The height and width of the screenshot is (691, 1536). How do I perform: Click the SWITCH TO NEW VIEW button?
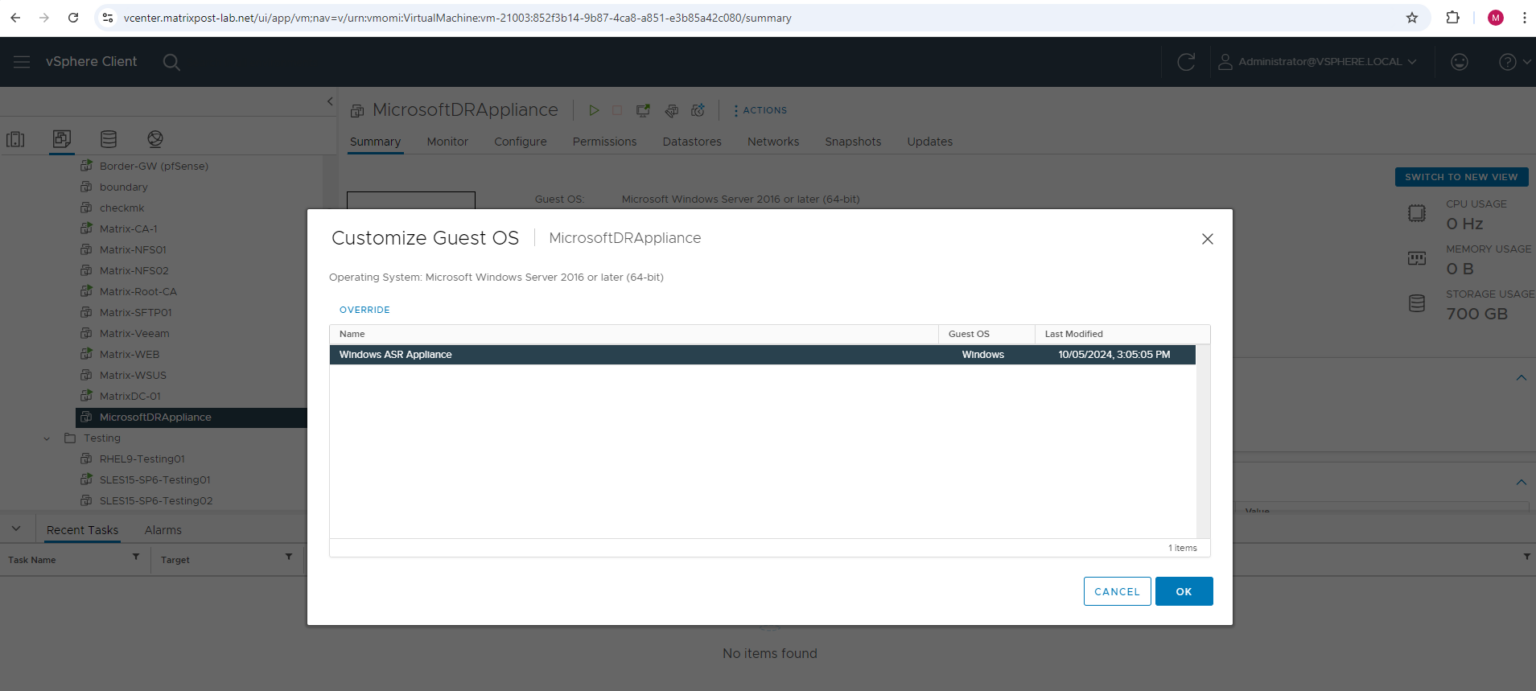(x=1461, y=177)
